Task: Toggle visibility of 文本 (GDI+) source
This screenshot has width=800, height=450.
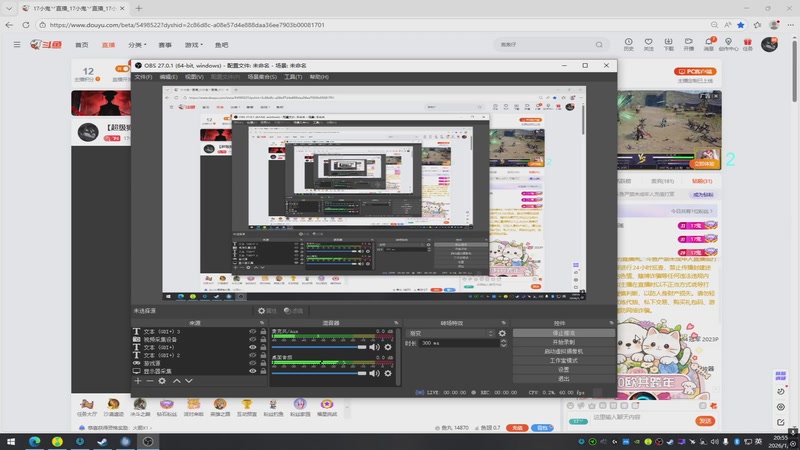Action: click(x=253, y=347)
